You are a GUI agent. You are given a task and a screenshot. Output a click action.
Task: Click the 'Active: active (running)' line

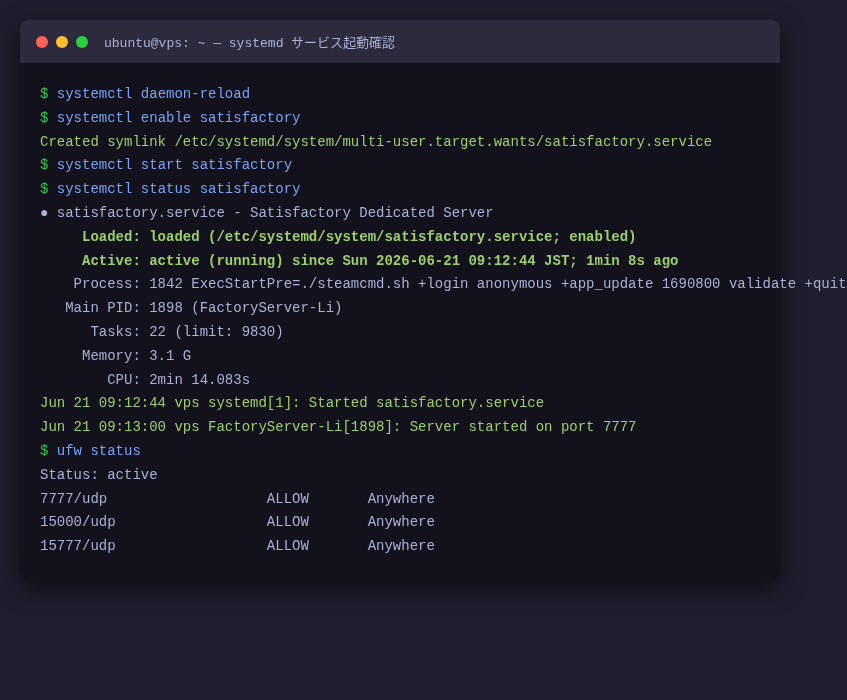380,260
